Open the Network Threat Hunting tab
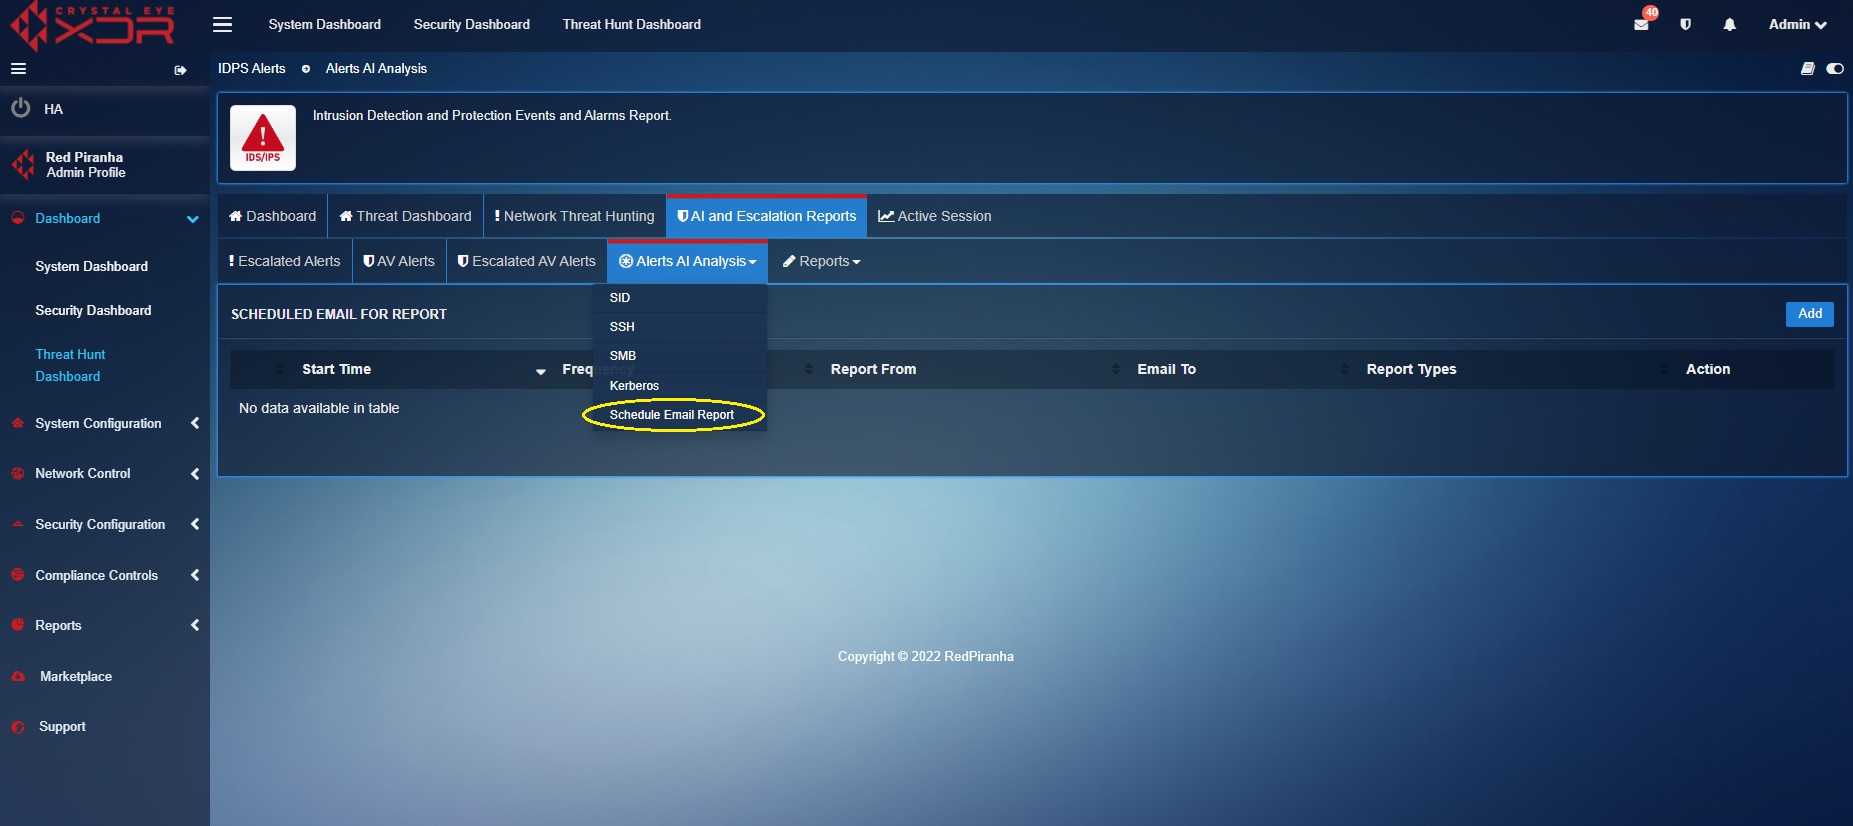 coord(575,216)
